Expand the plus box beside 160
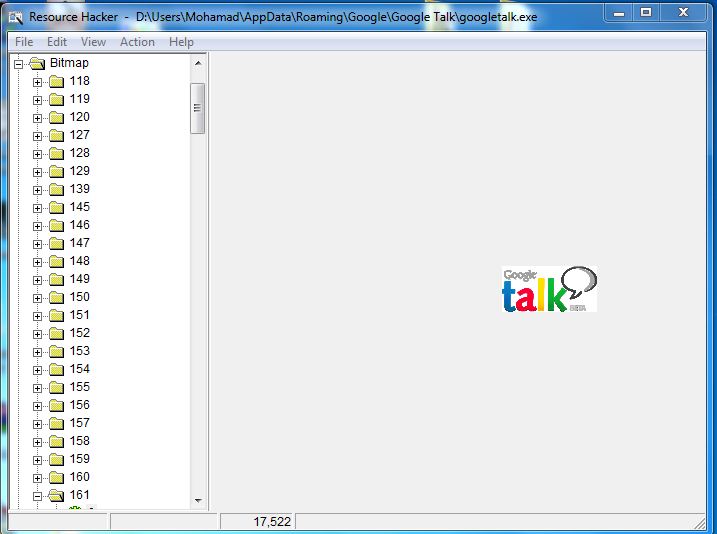This screenshot has height=534, width=717. 37,478
